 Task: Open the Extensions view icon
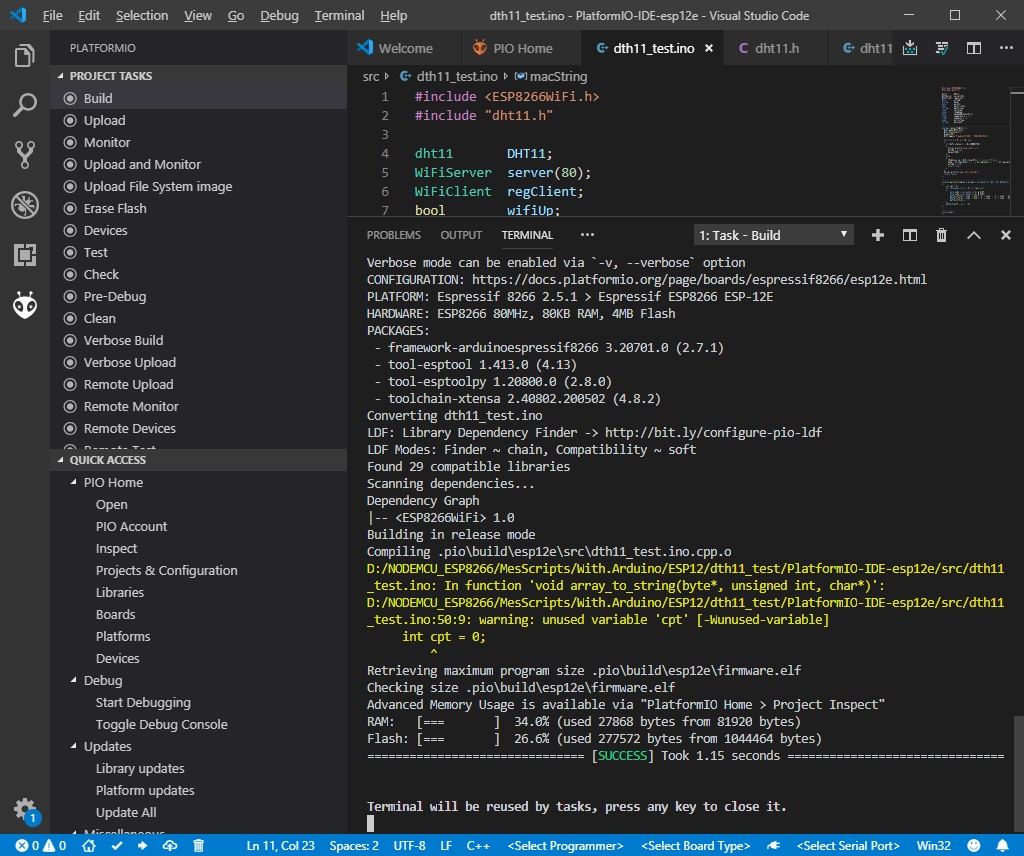(25, 255)
